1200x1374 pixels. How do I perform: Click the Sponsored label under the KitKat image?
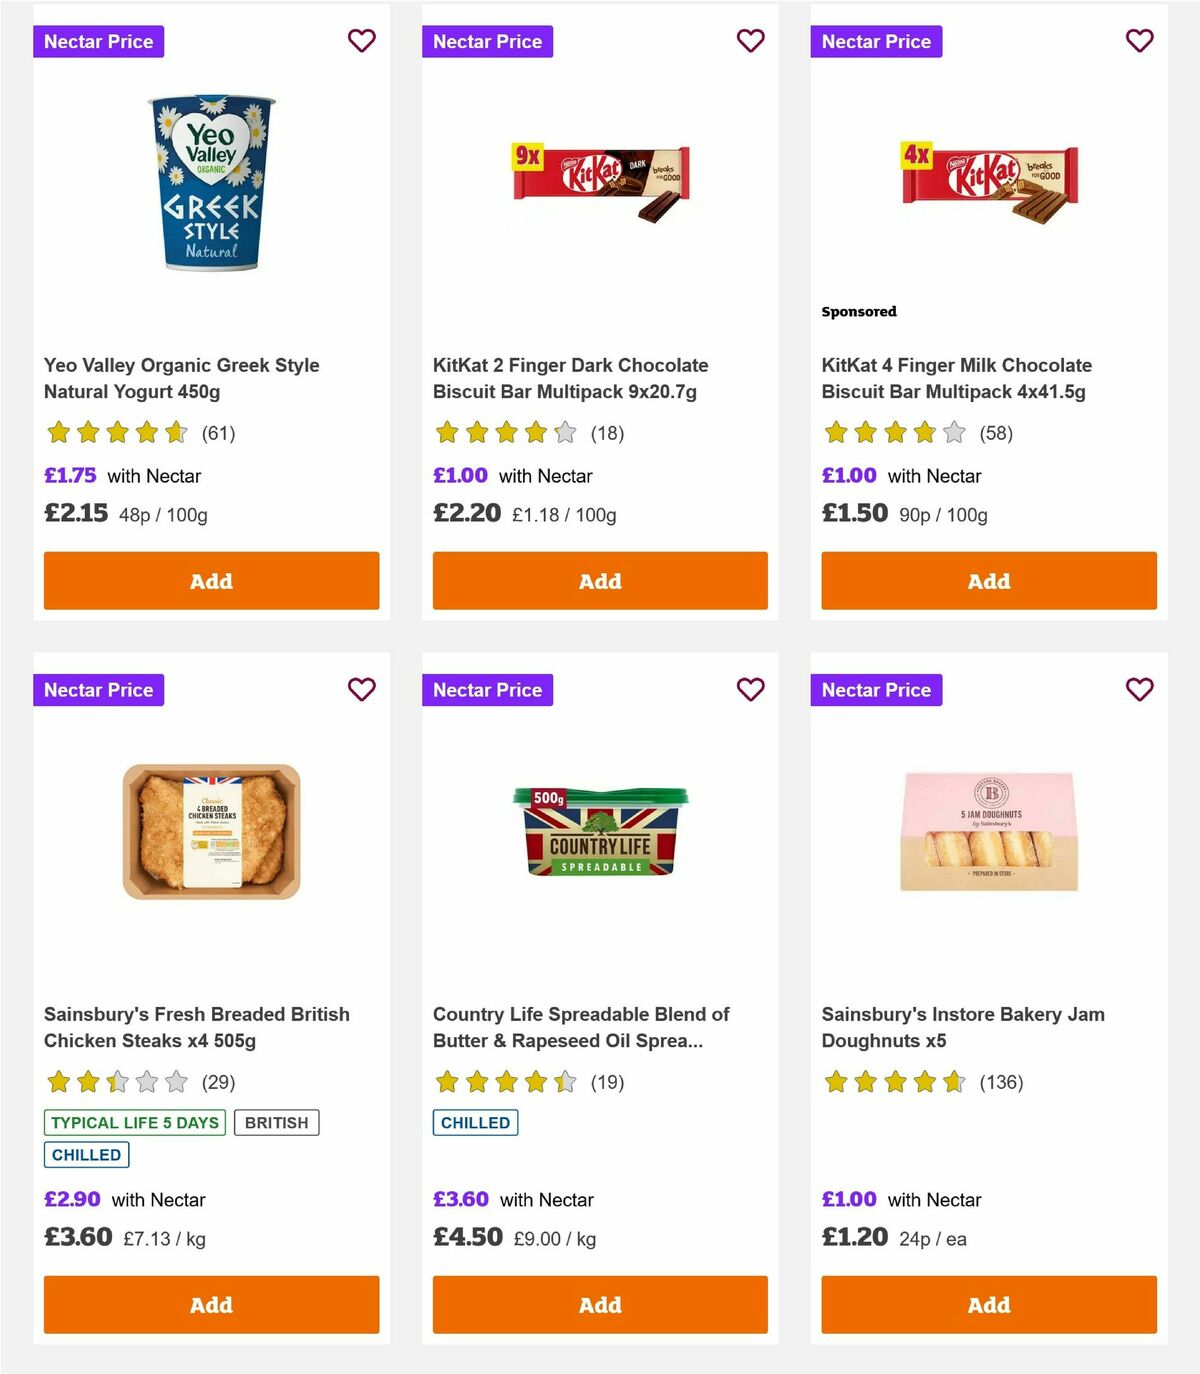click(858, 311)
